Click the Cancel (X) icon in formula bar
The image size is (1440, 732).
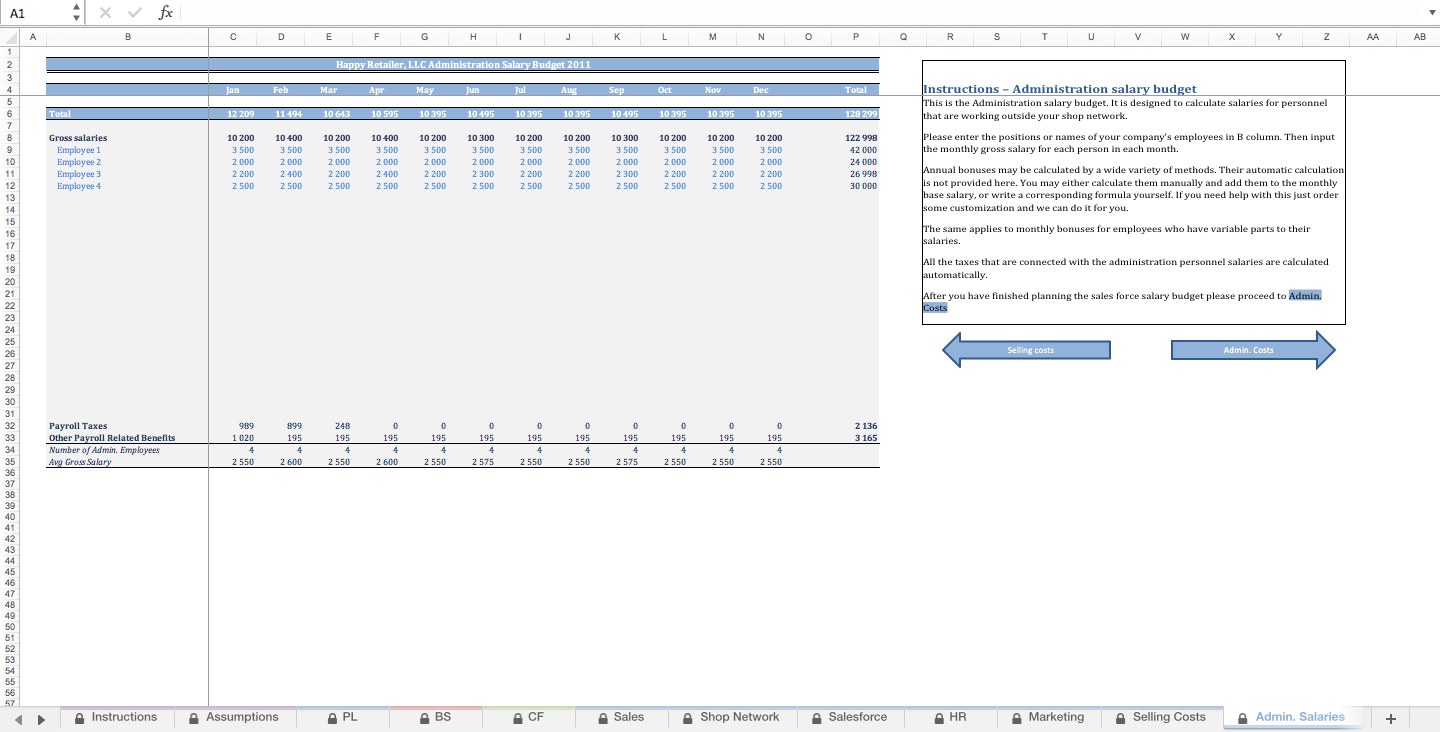105,12
